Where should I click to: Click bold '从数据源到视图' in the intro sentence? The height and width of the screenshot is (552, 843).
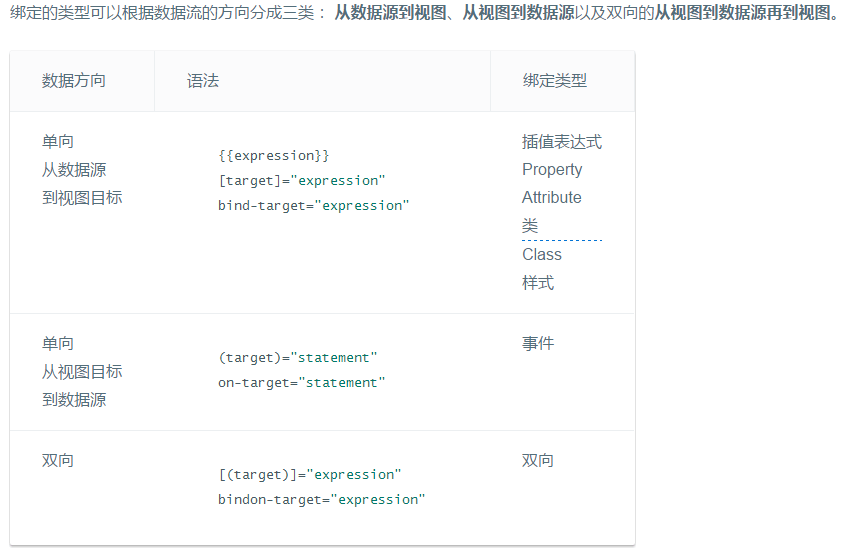click(390, 12)
